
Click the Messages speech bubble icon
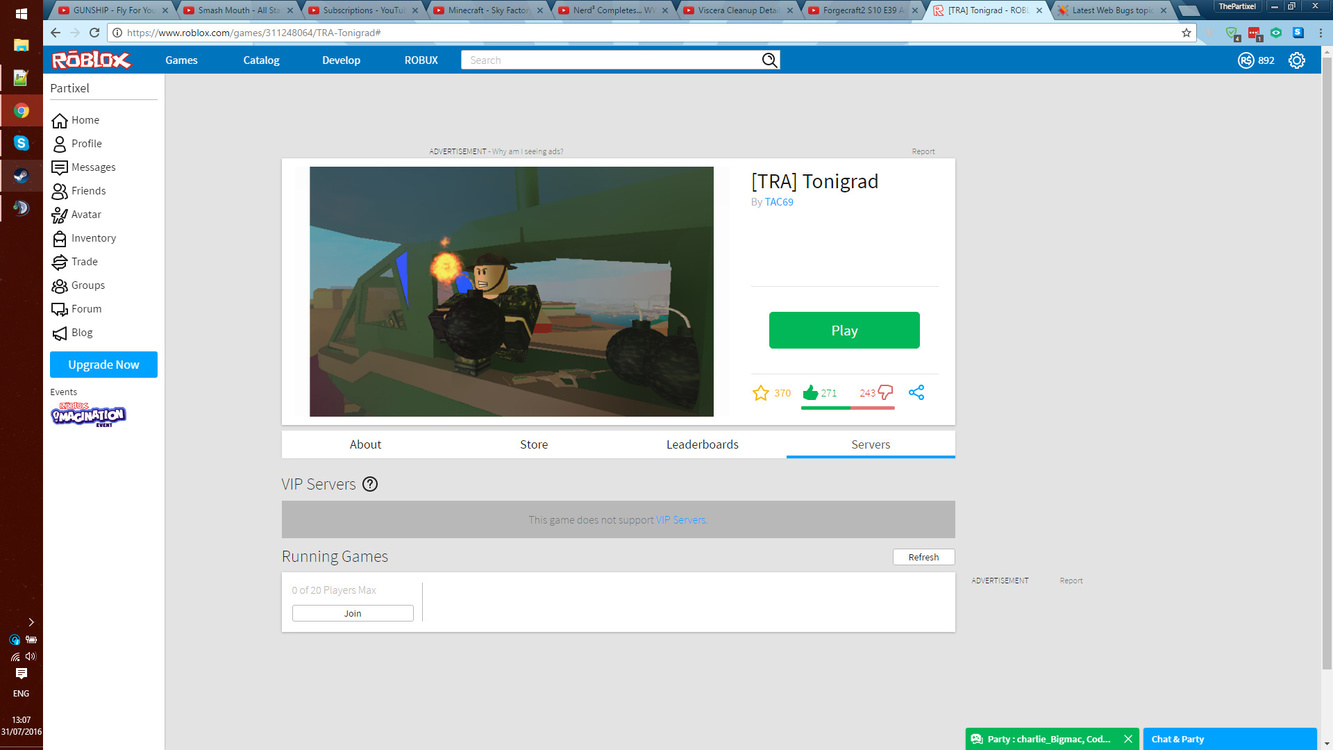coord(60,167)
